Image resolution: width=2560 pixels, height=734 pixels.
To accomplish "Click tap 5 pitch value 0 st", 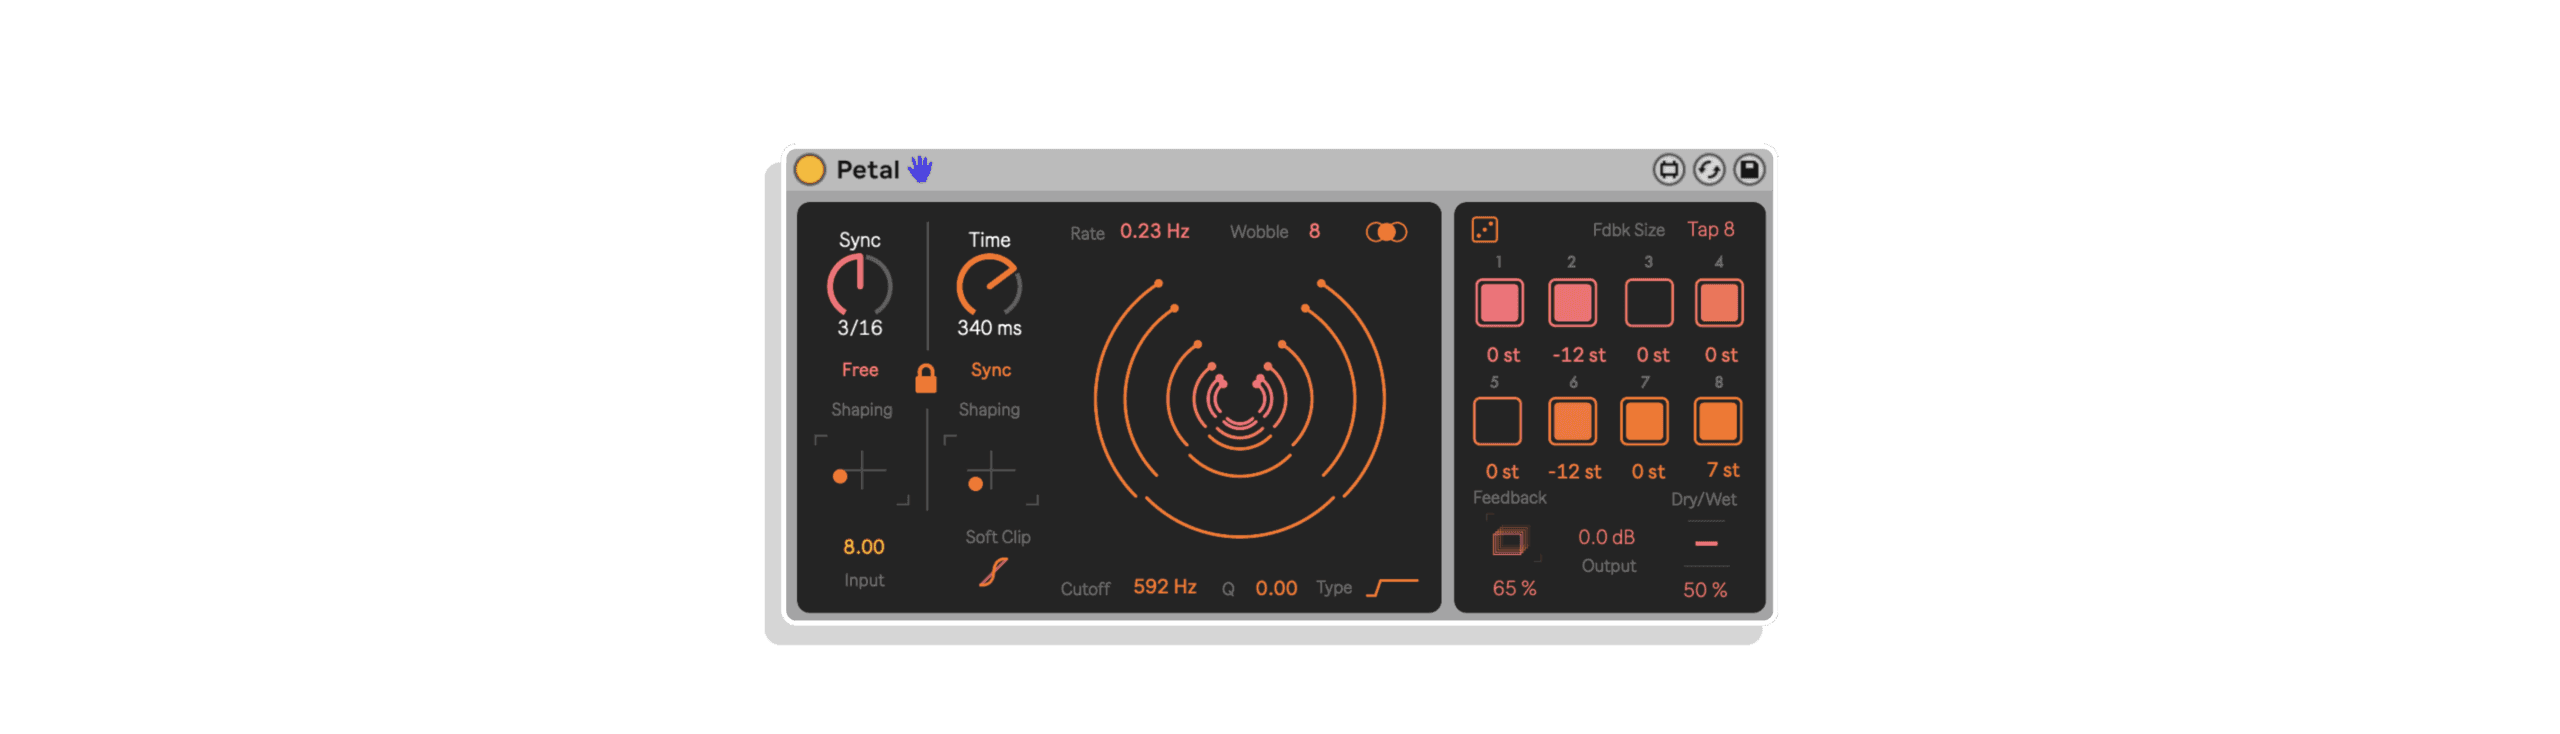I will tap(1501, 472).
